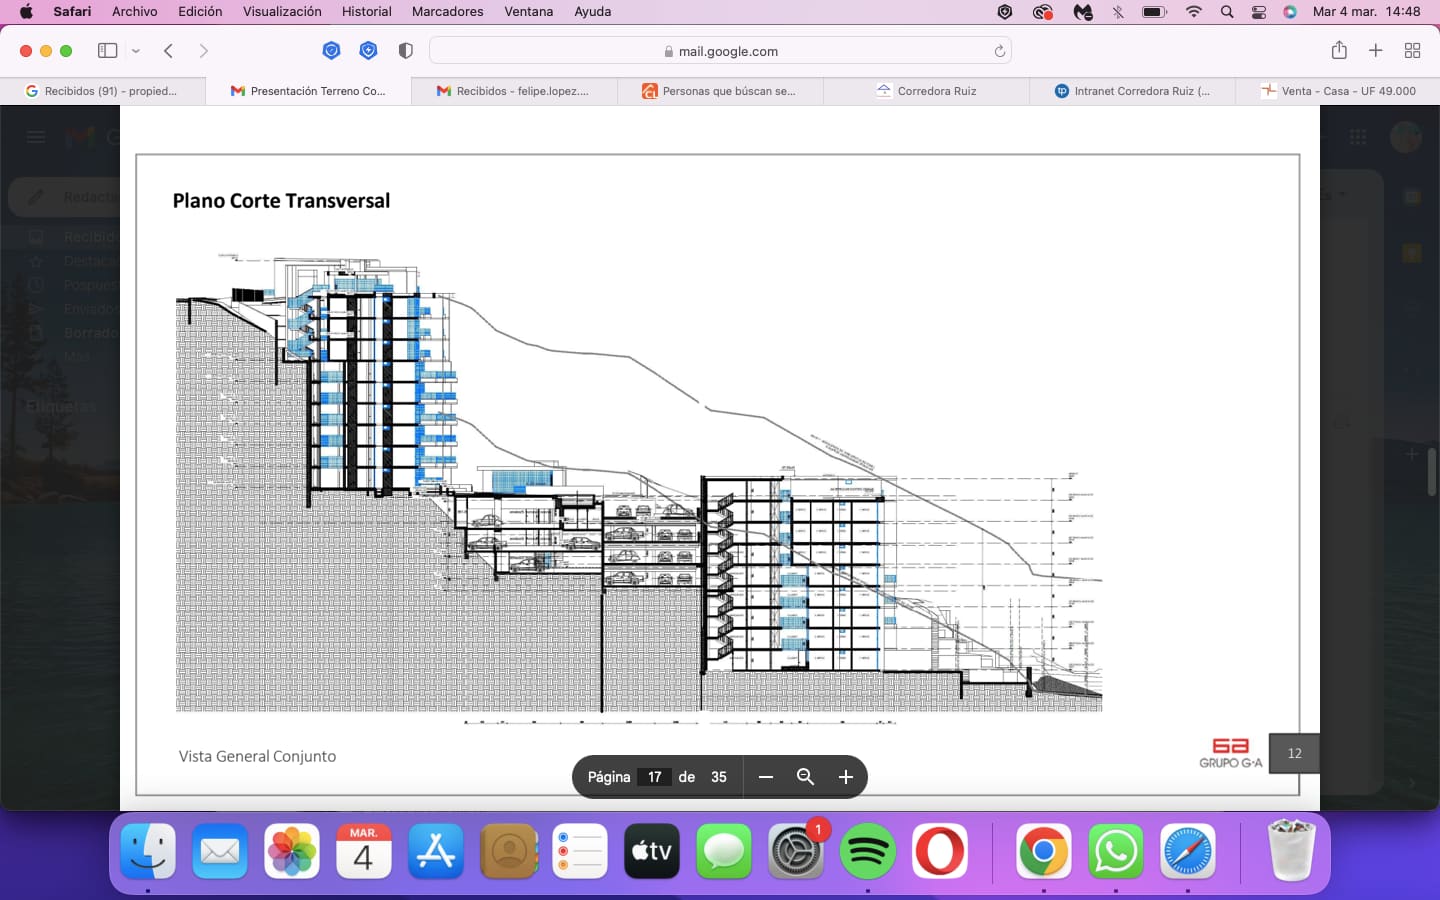Switch to Presentación Terreno tab
The image size is (1440, 900).
pos(308,91)
